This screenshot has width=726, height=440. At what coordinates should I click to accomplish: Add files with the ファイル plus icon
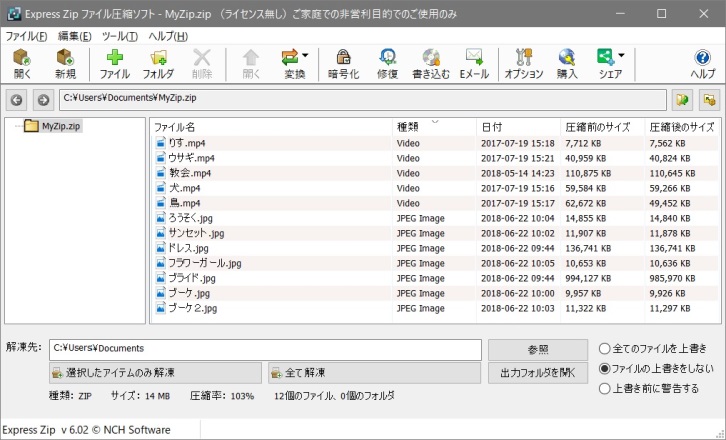(114, 63)
